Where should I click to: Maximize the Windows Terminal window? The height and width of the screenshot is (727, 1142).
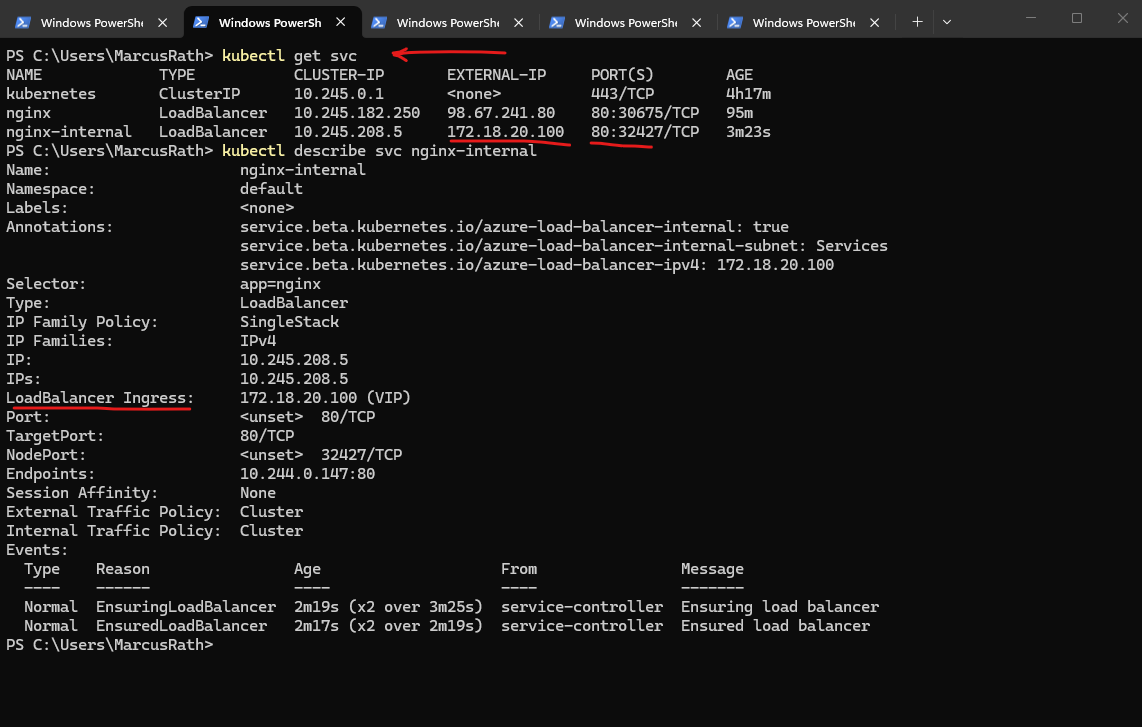pyautogui.click(x=1077, y=18)
